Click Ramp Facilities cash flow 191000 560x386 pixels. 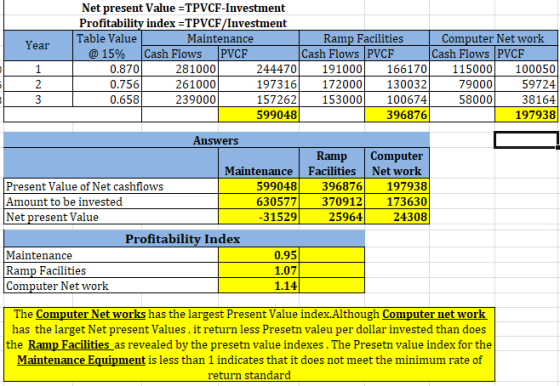point(332,69)
